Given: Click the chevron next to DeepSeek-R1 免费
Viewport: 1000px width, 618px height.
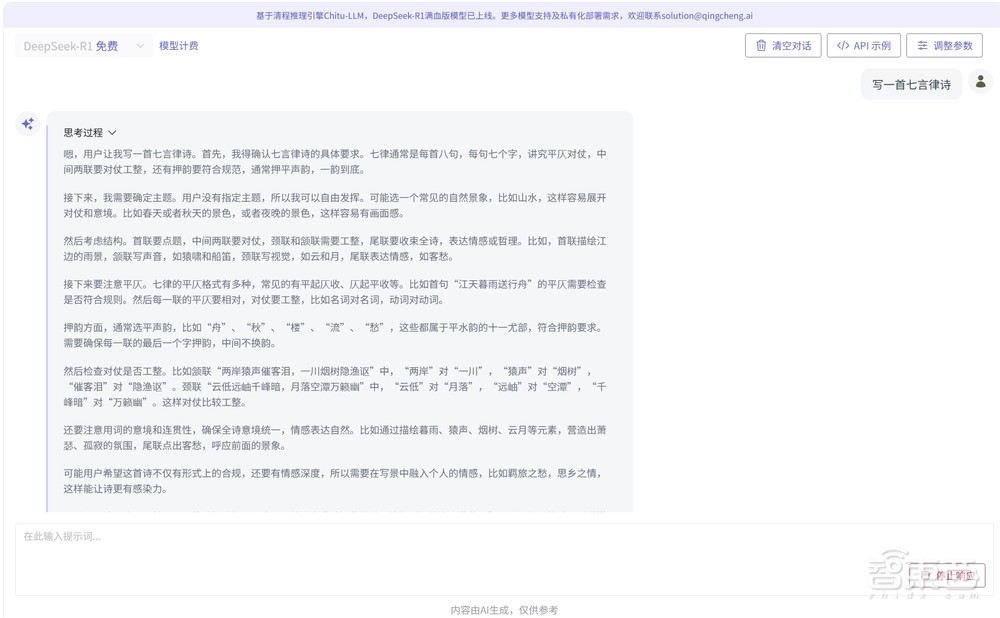Looking at the screenshot, I should pos(138,45).
